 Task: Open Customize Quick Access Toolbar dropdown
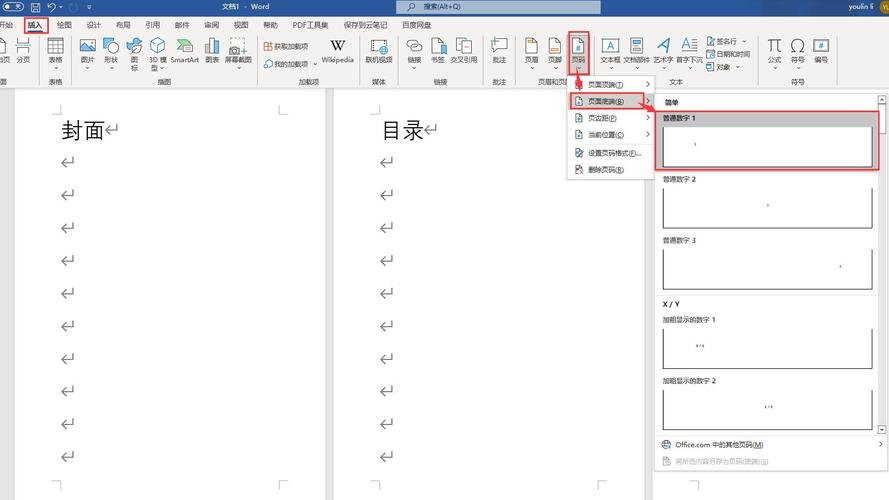click(89, 7)
